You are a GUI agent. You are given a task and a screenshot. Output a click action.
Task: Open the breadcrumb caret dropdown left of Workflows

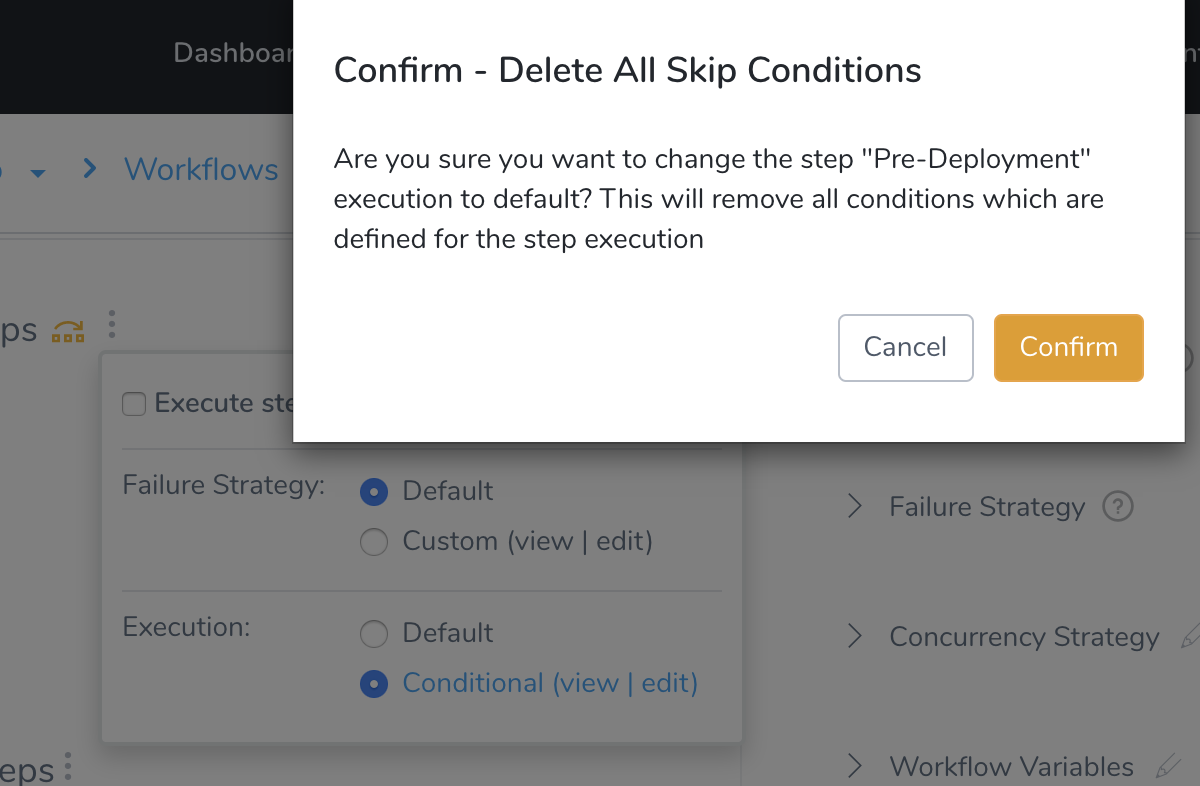coord(38,173)
